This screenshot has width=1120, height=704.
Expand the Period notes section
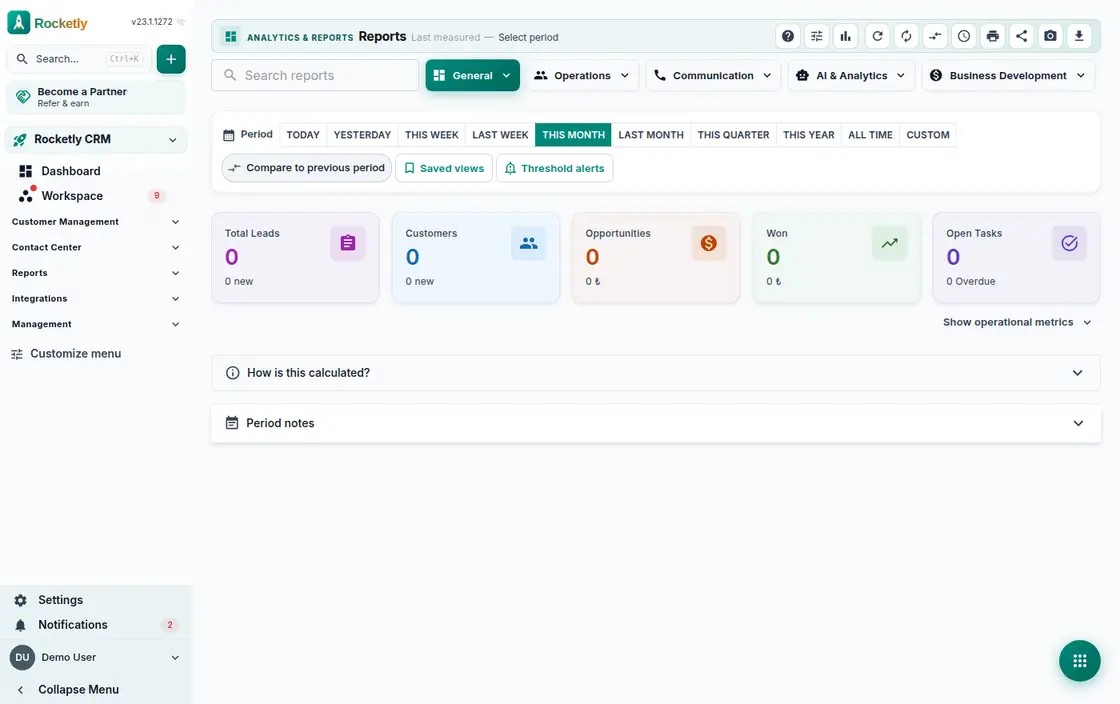pos(655,423)
